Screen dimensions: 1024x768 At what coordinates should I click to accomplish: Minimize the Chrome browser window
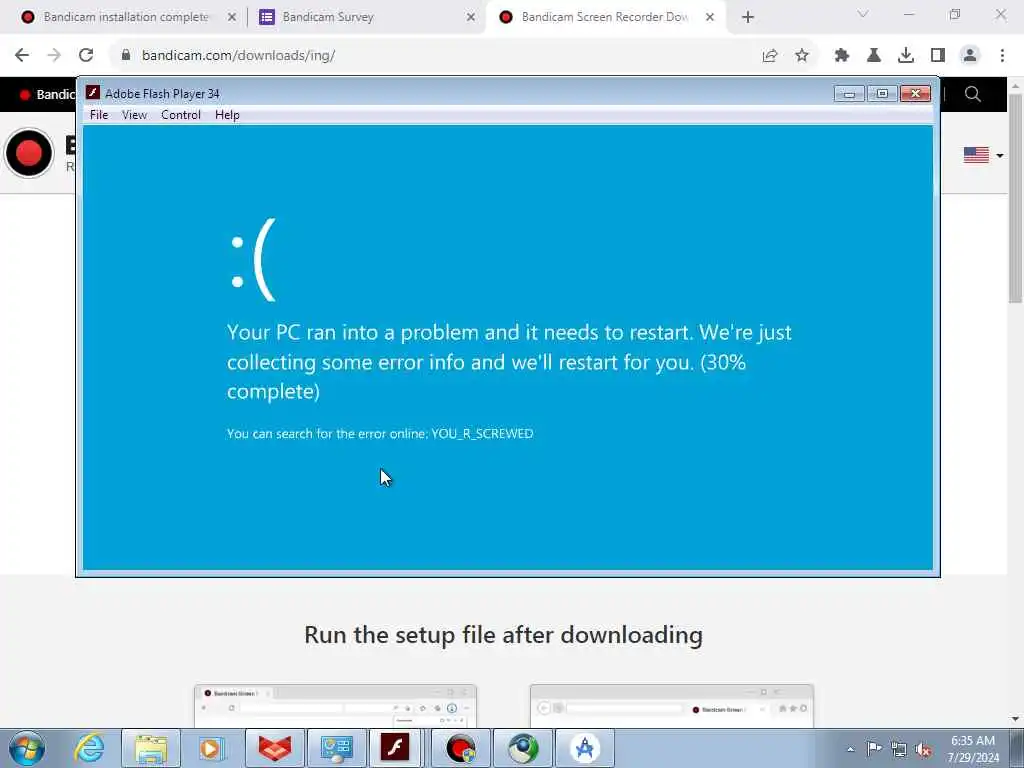908,14
